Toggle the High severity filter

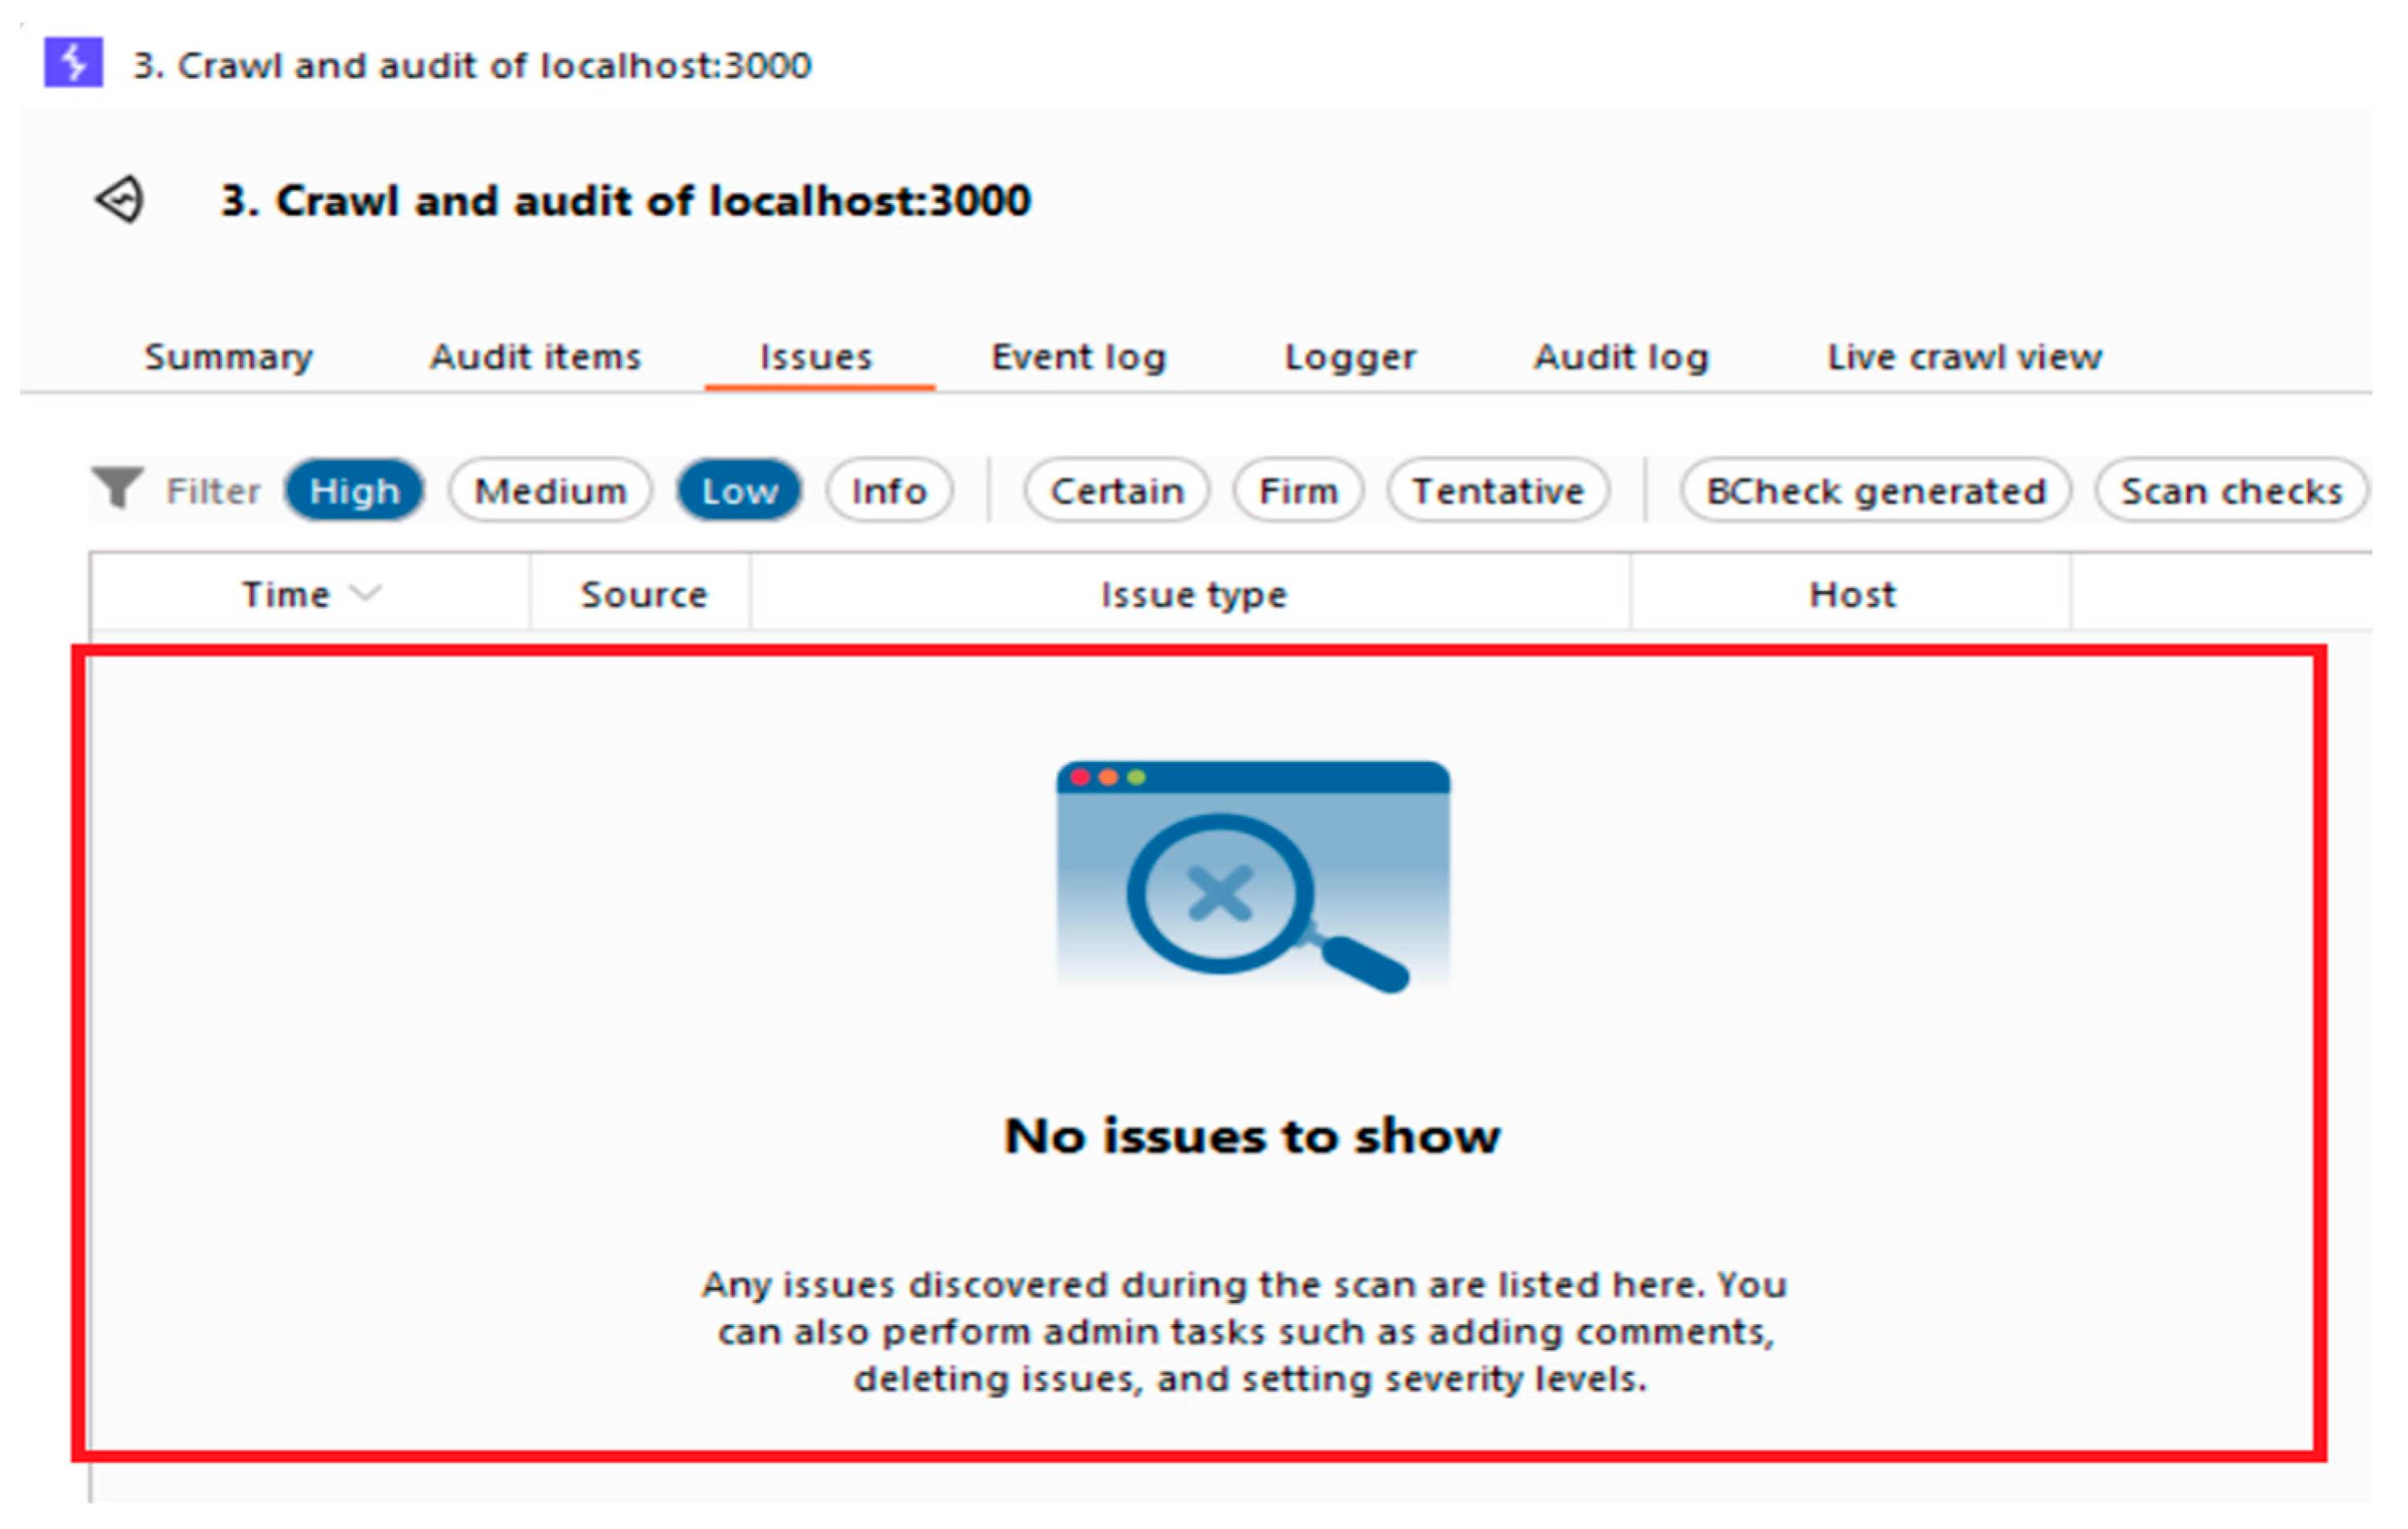tap(354, 491)
